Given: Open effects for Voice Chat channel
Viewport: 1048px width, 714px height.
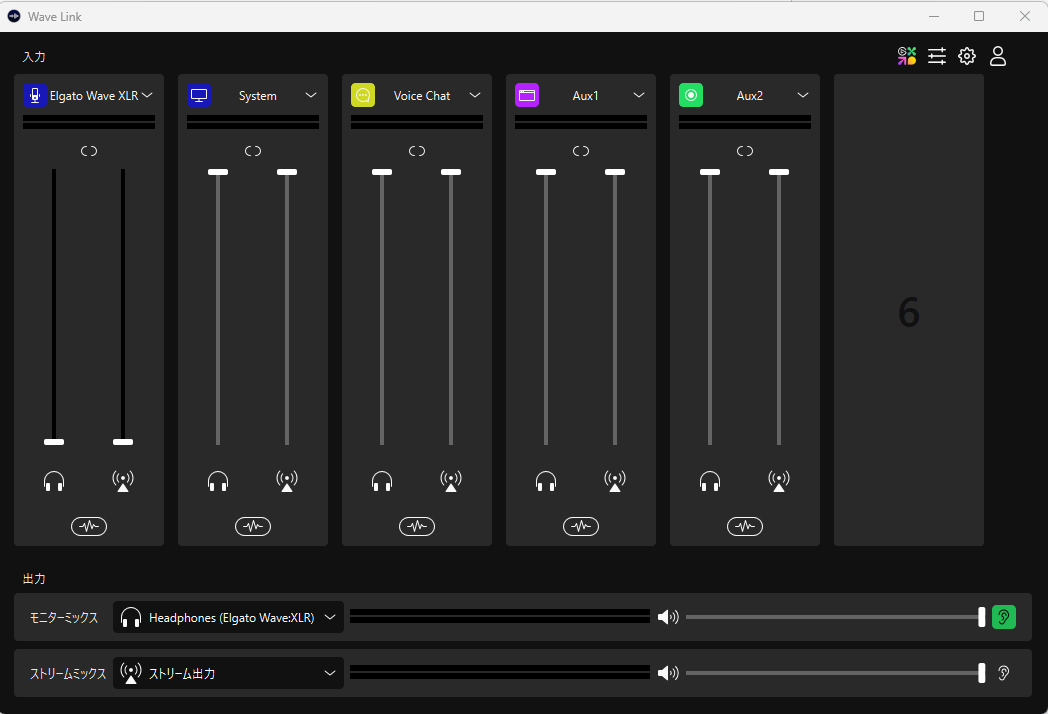Looking at the screenshot, I should tap(417, 526).
